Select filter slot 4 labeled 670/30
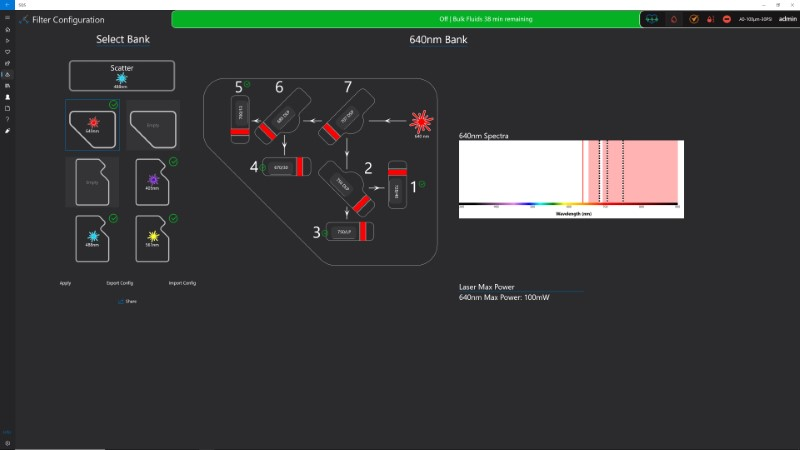The width and height of the screenshot is (800, 450). click(286, 167)
